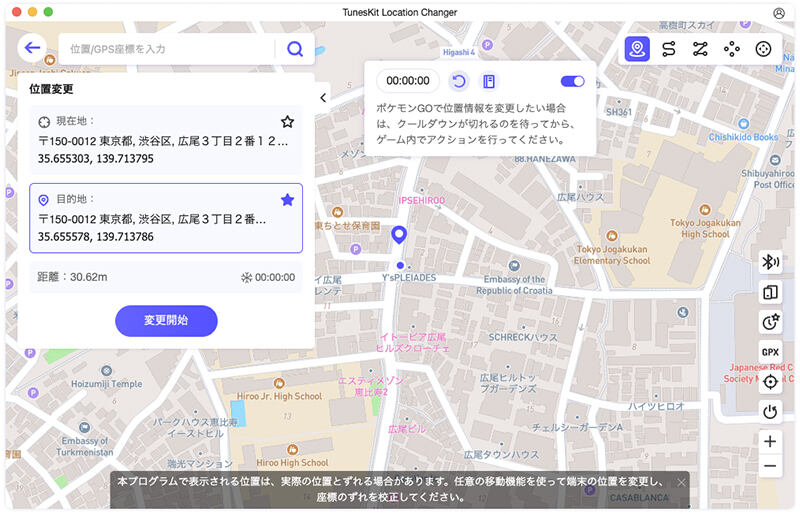Click the 変更開始 button
The image size is (800, 514).
point(166,321)
